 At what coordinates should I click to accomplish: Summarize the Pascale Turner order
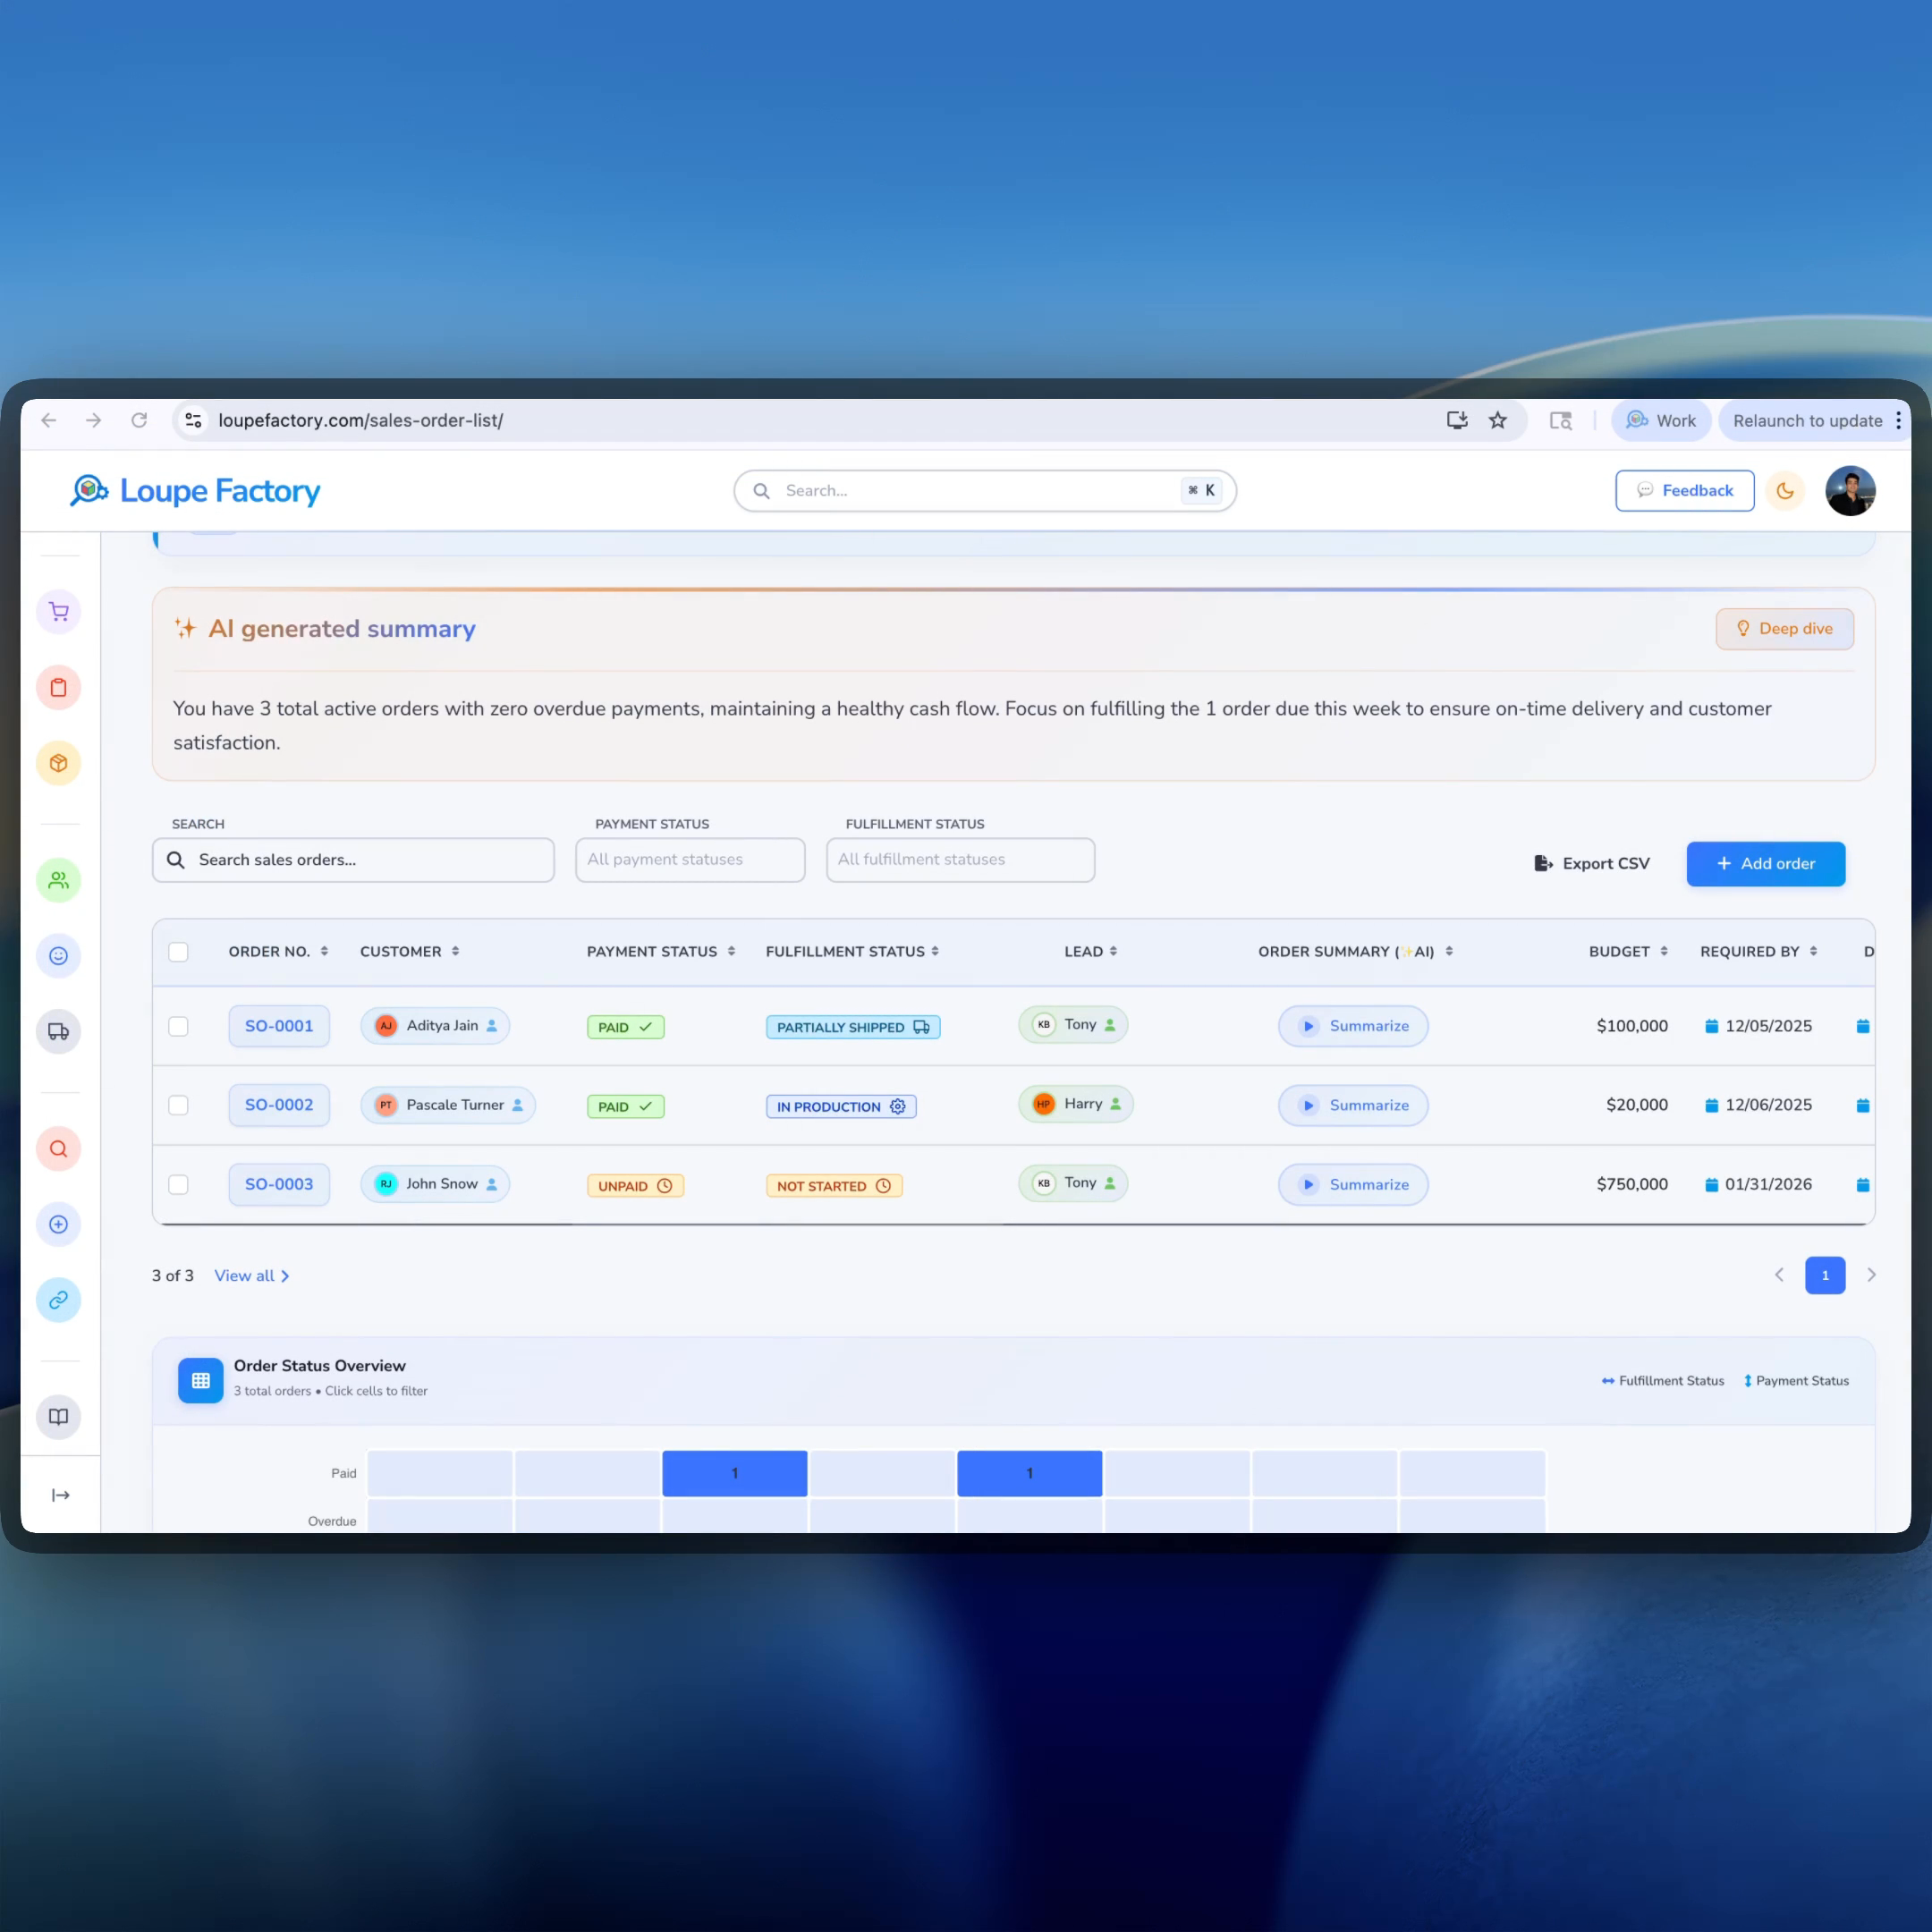[x=1353, y=1105]
